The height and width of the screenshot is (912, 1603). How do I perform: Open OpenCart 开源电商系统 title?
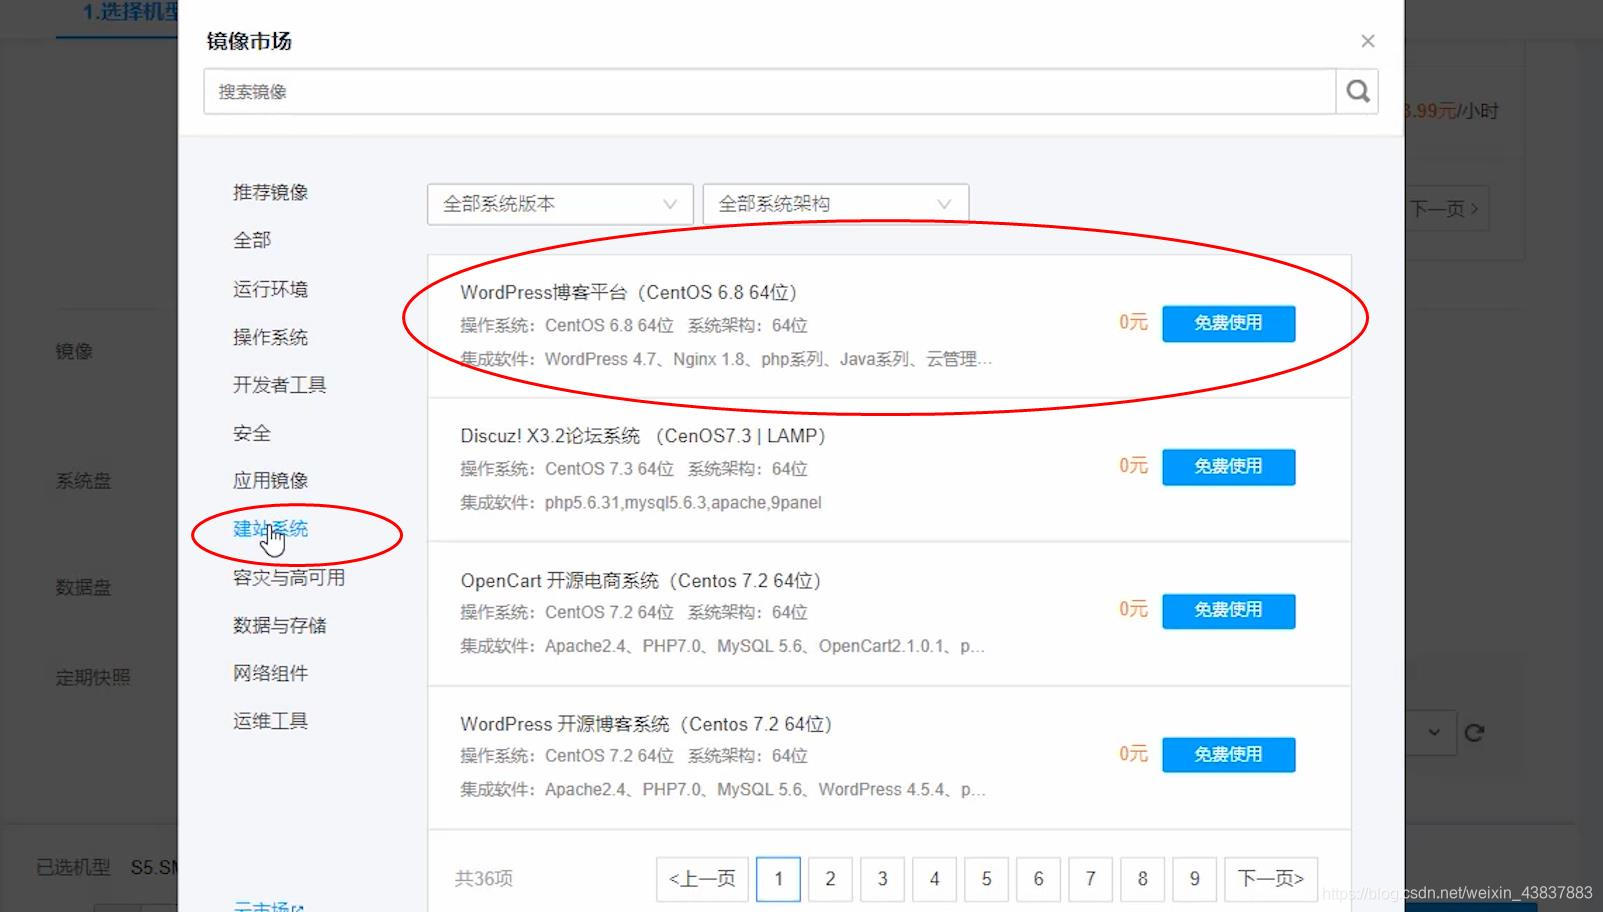click(641, 580)
